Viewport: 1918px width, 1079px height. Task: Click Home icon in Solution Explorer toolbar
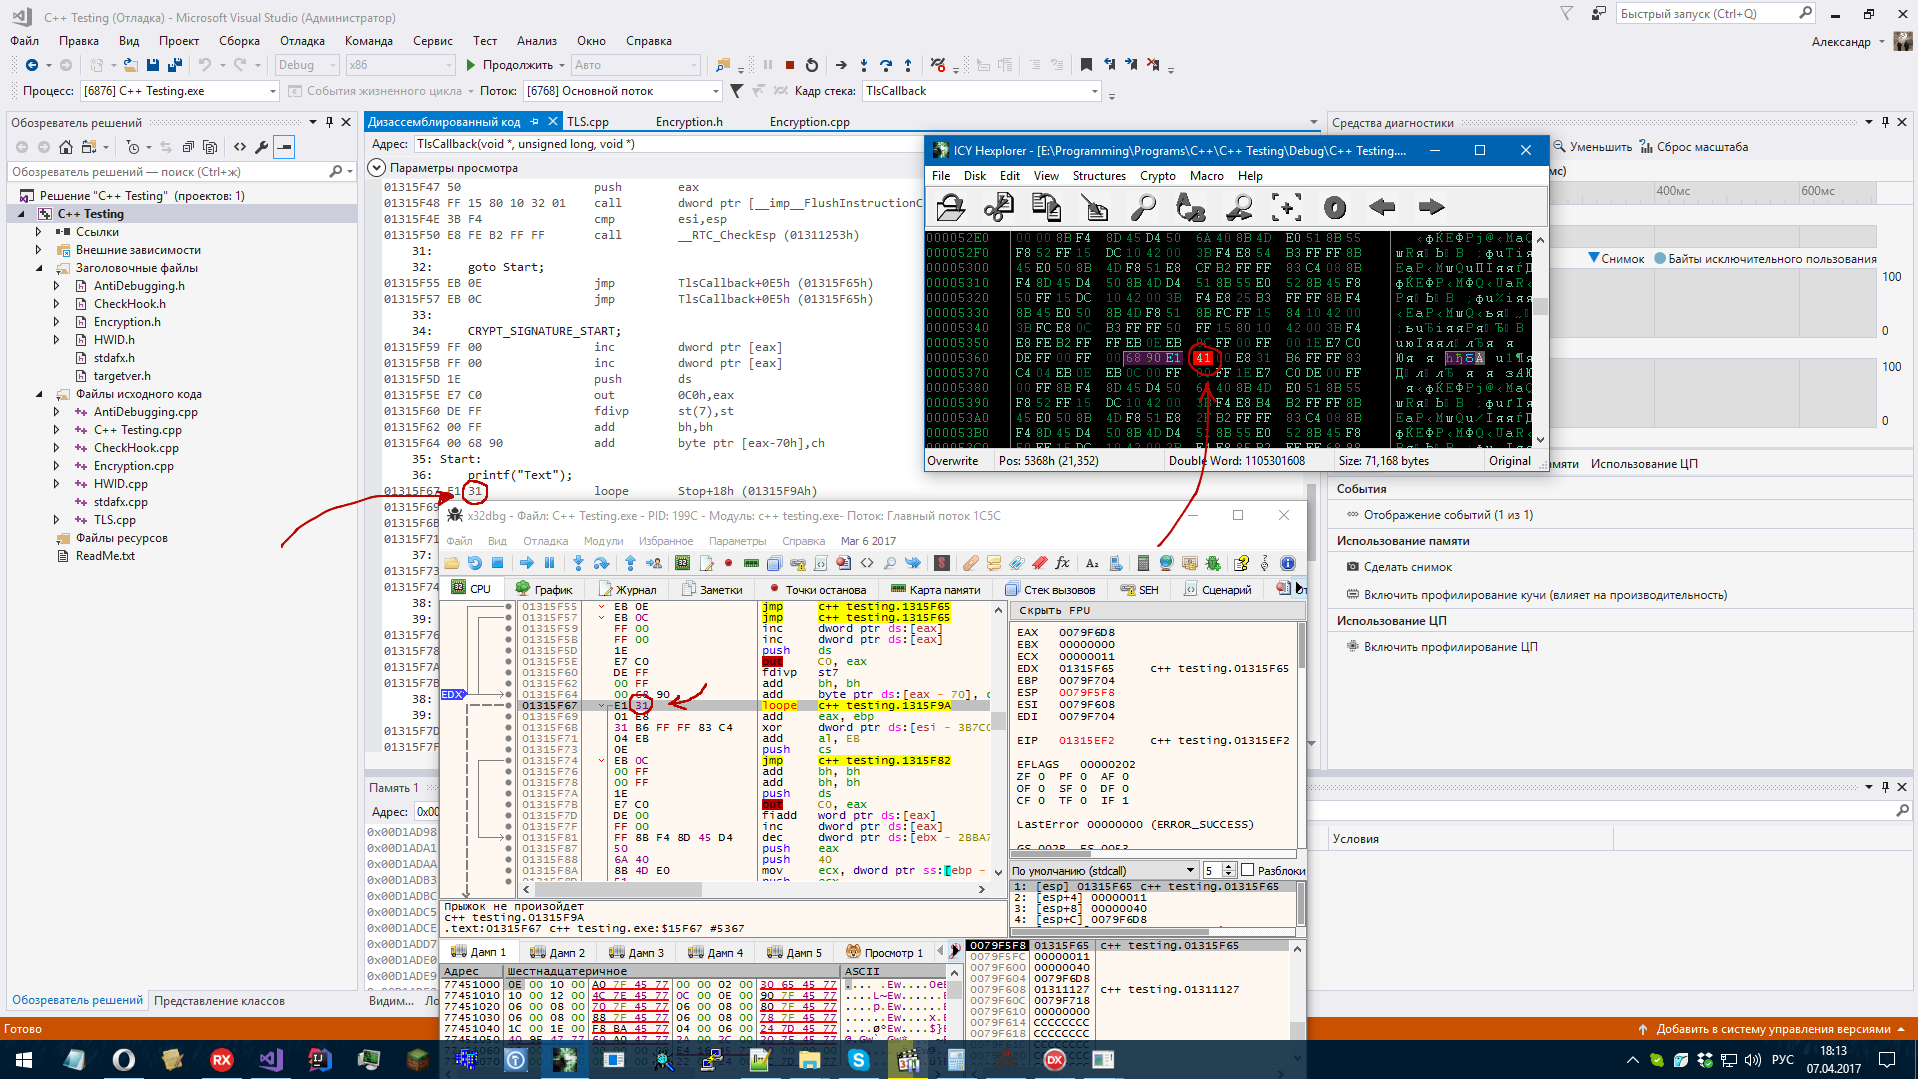[66, 147]
